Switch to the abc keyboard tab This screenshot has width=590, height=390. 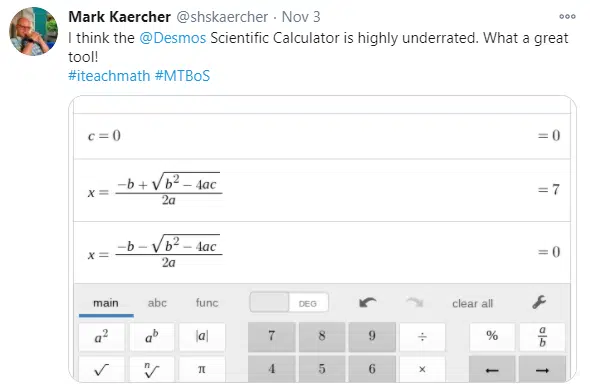click(x=157, y=303)
